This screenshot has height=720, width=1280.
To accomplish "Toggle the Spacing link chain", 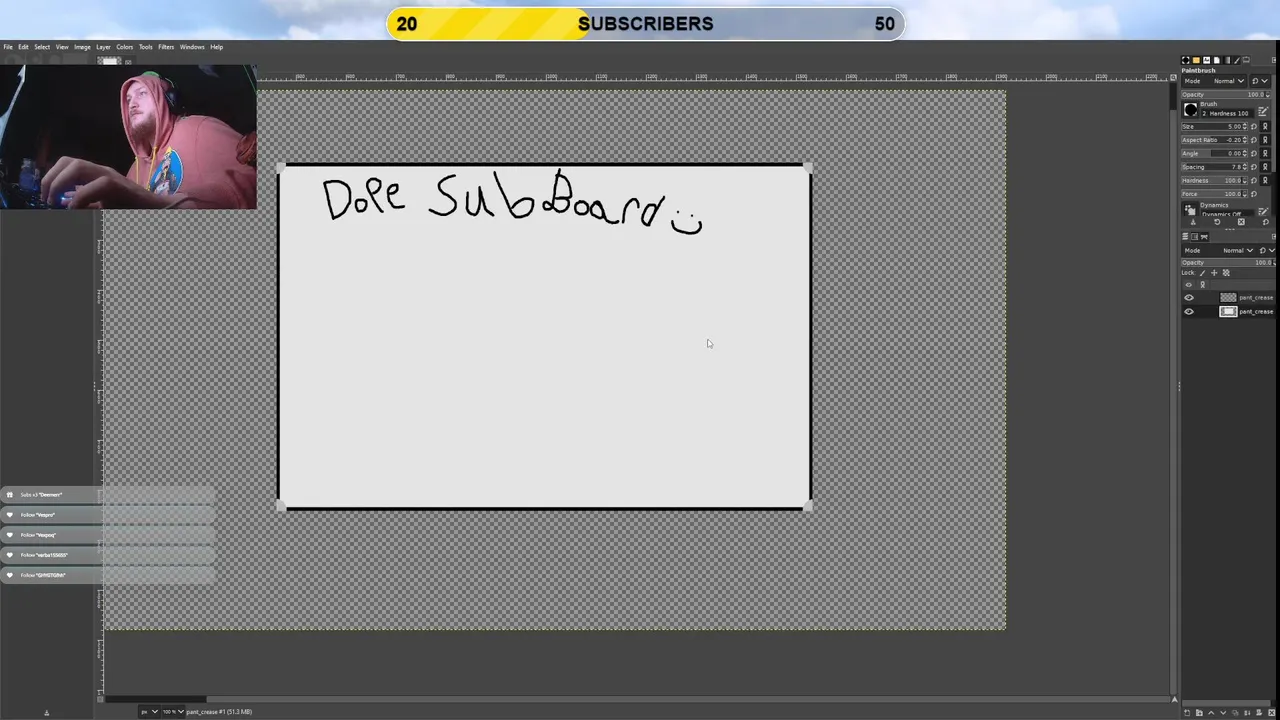I will 1265,167.
